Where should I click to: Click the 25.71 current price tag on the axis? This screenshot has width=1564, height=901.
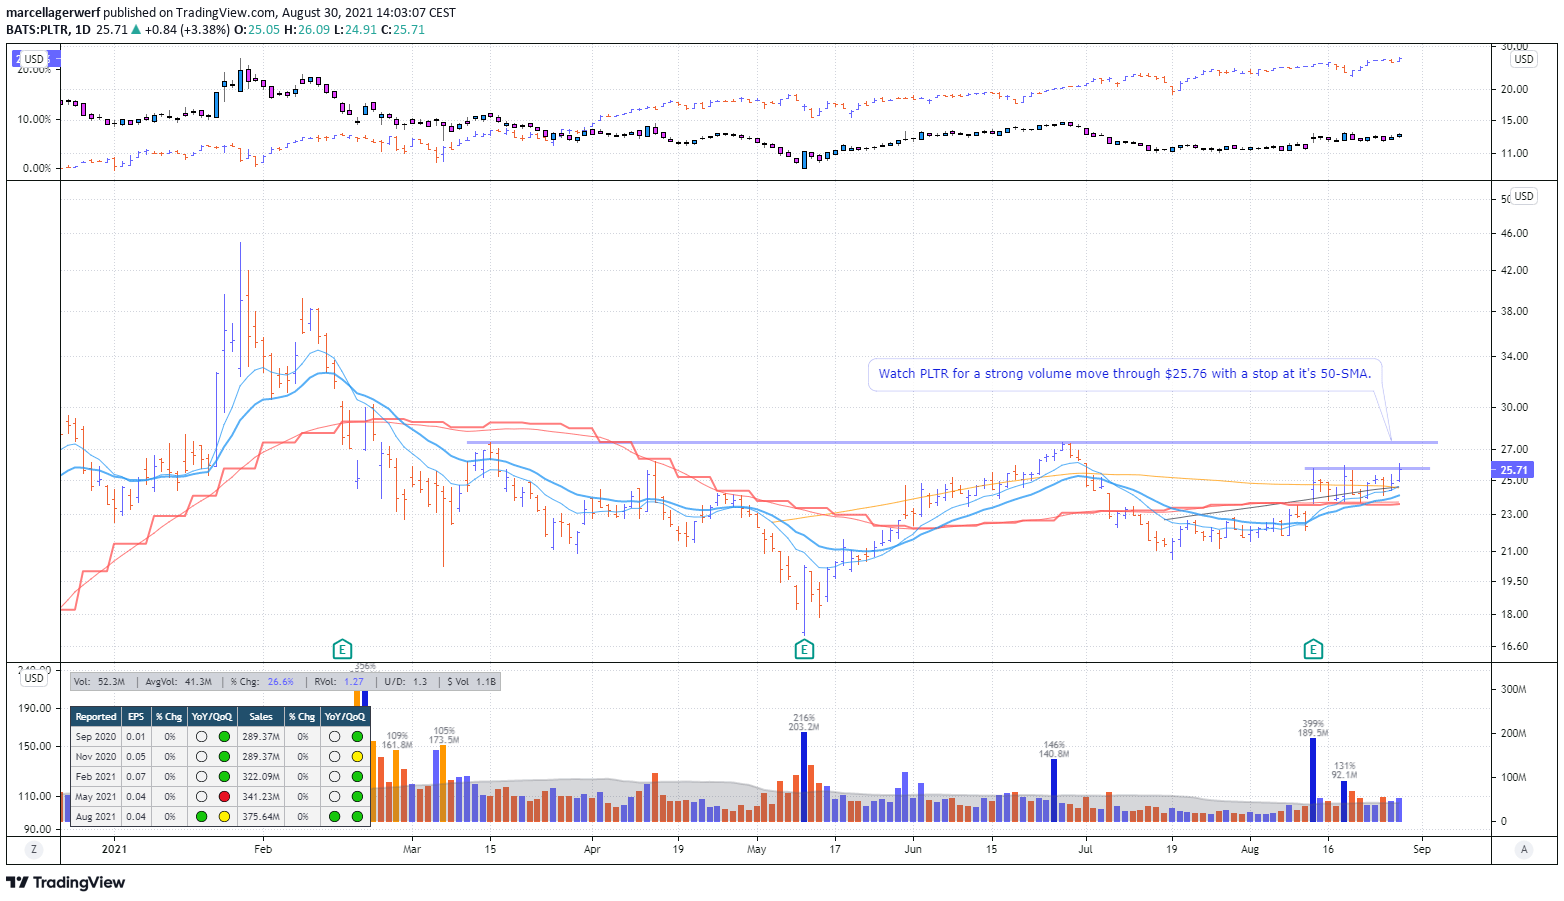[x=1513, y=470]
